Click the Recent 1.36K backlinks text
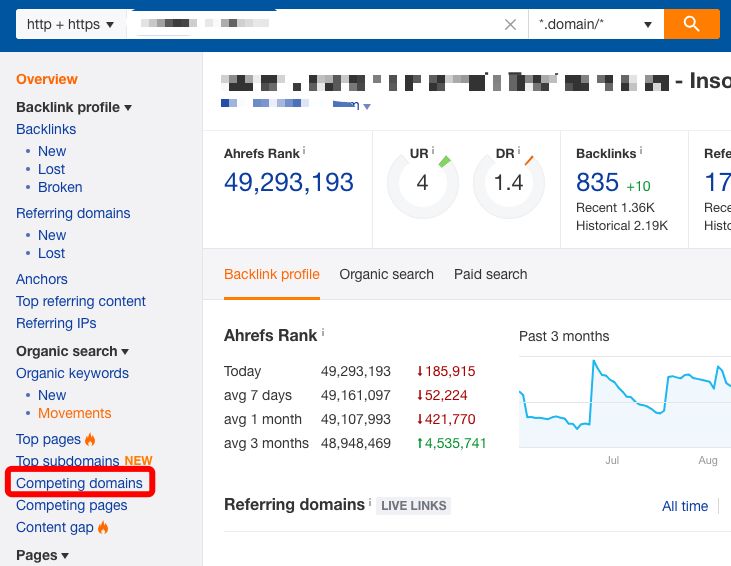 click(615, 207)
